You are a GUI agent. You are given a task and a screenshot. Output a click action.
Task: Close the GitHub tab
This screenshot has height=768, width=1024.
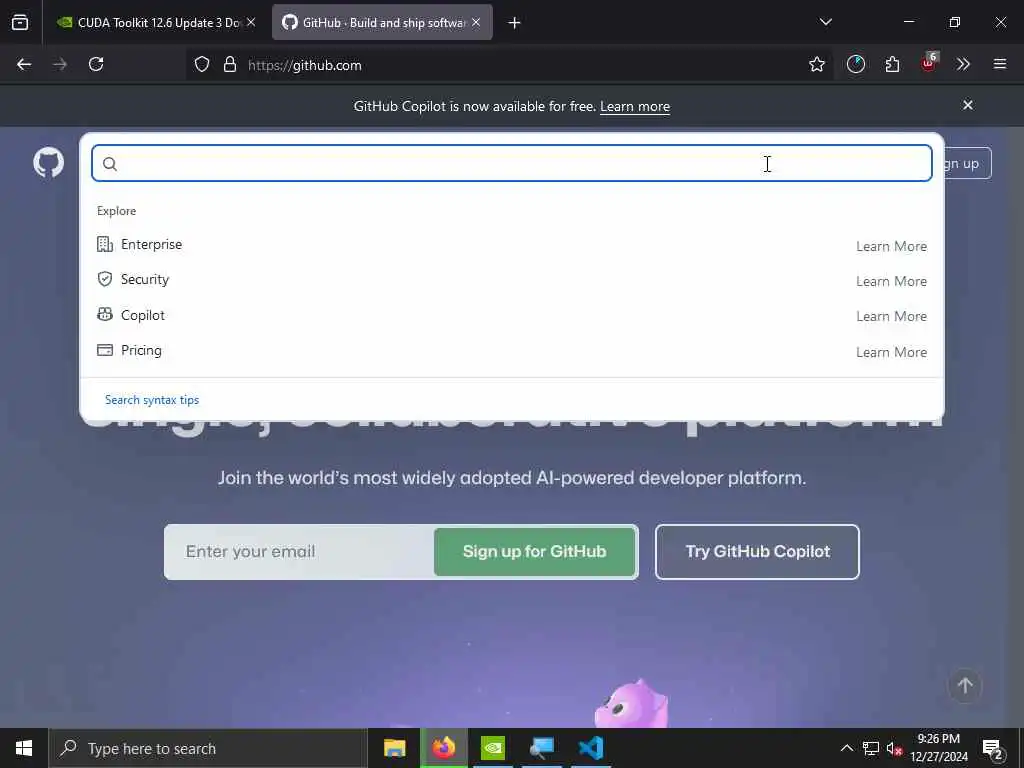click(476, 23)
